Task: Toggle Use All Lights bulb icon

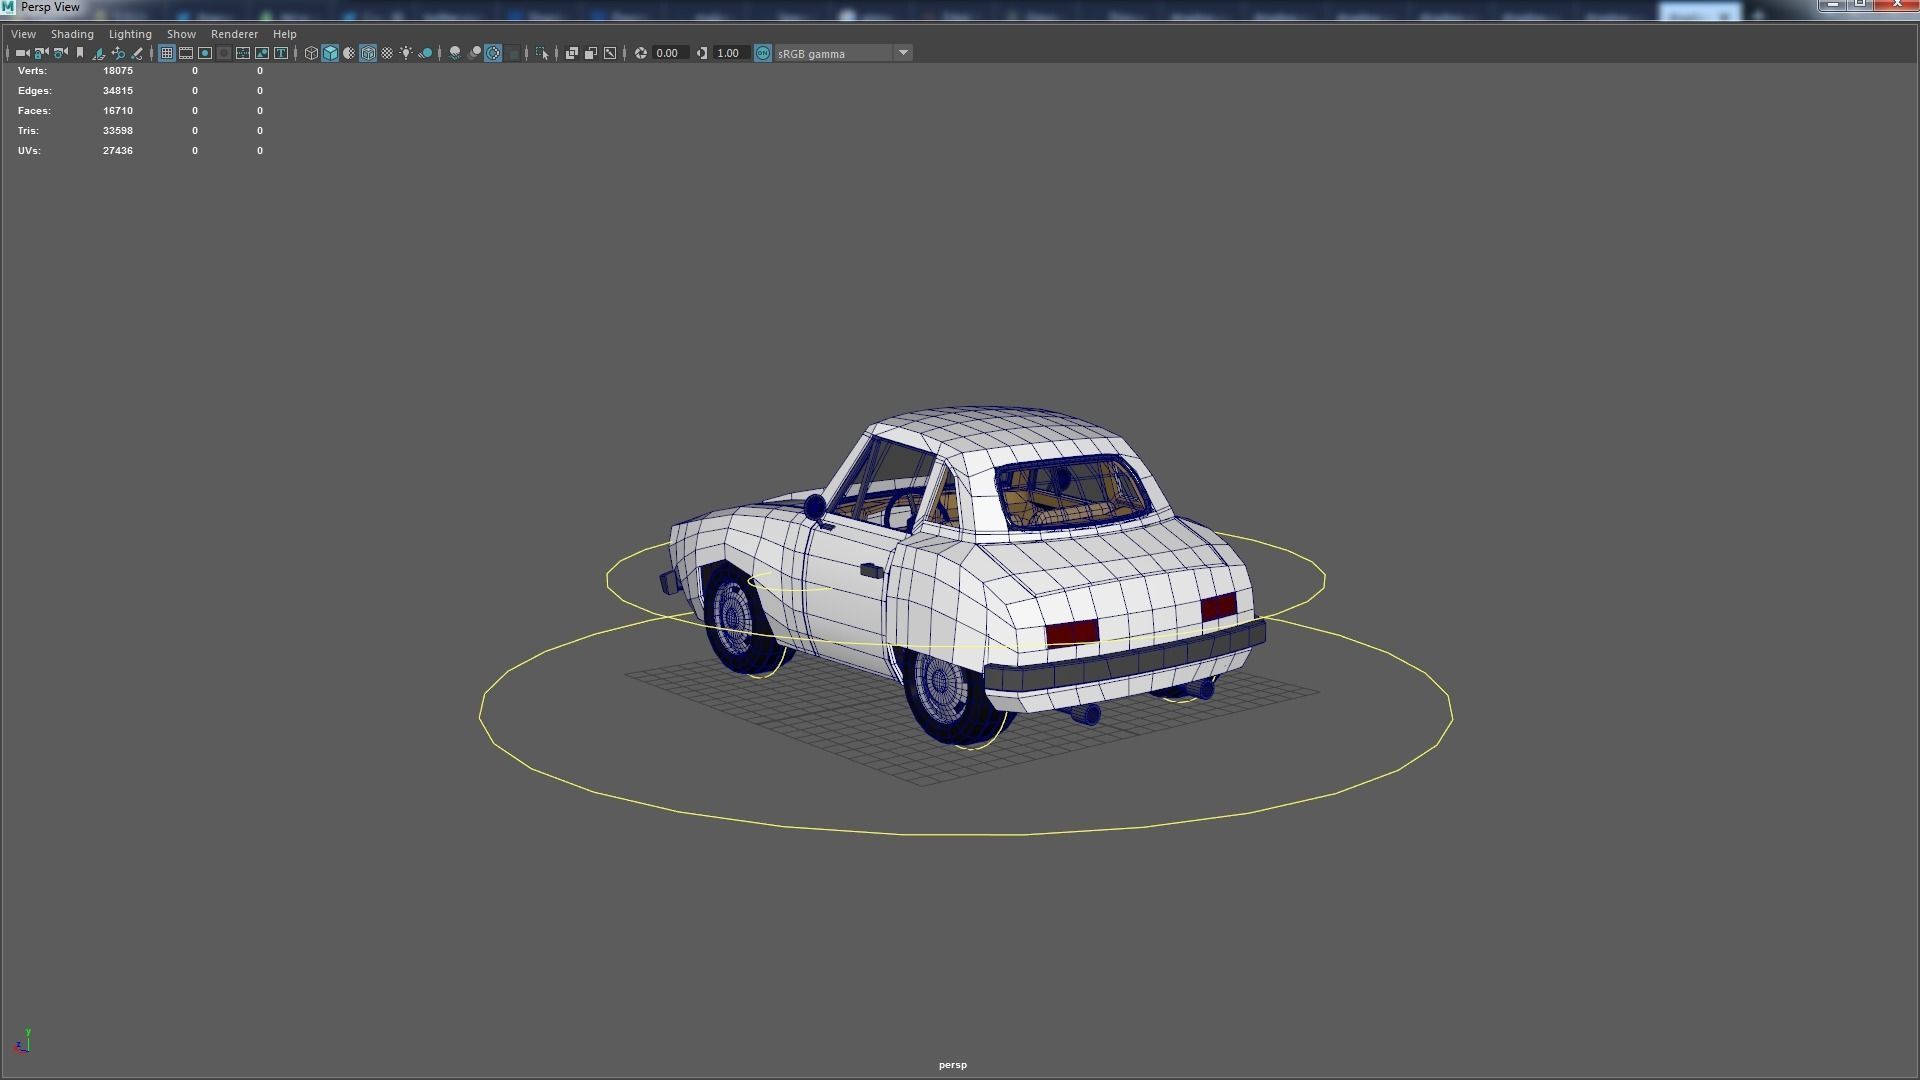Action: [406, 53]
